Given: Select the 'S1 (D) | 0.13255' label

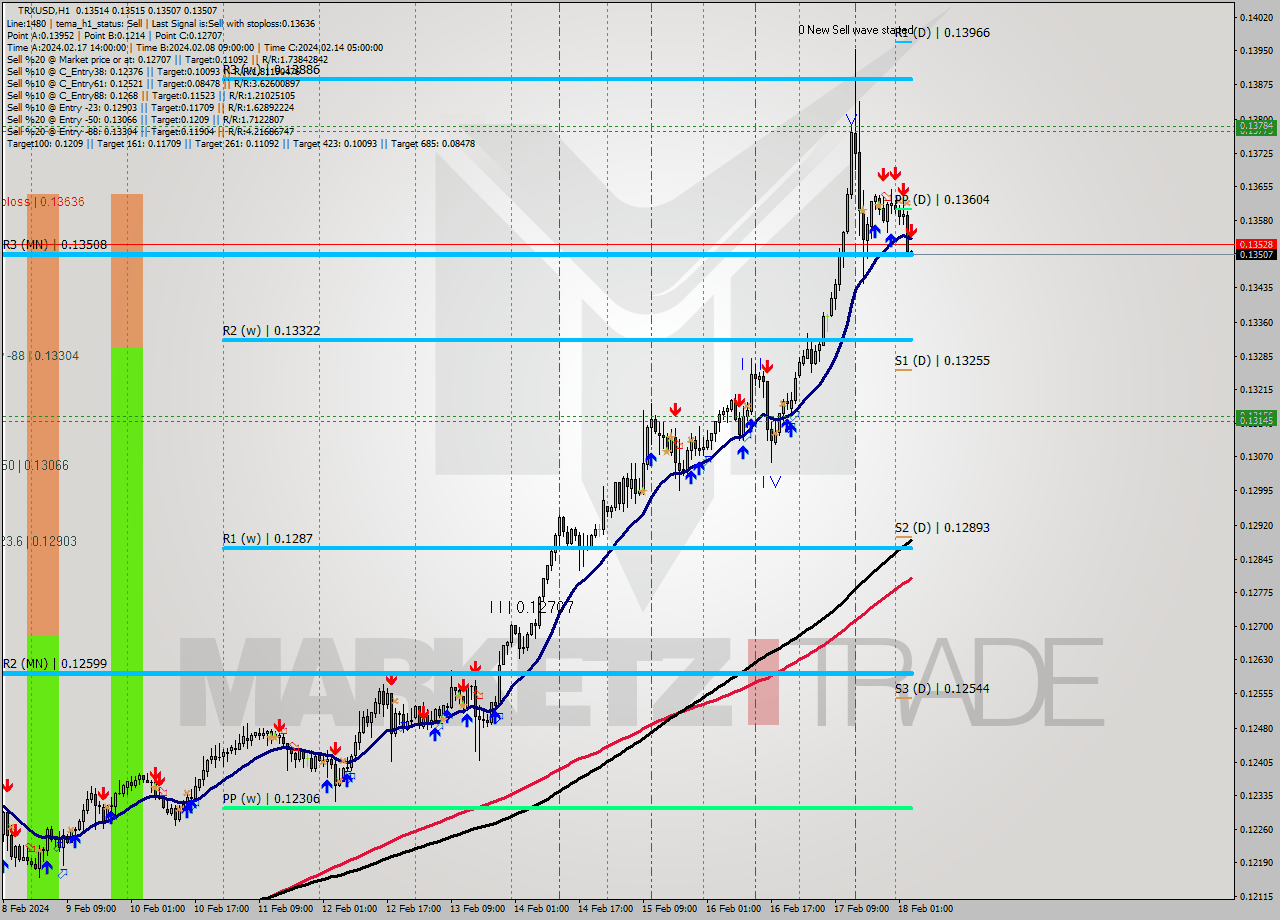Looking at the screenshot, I should tap(942, 360).
